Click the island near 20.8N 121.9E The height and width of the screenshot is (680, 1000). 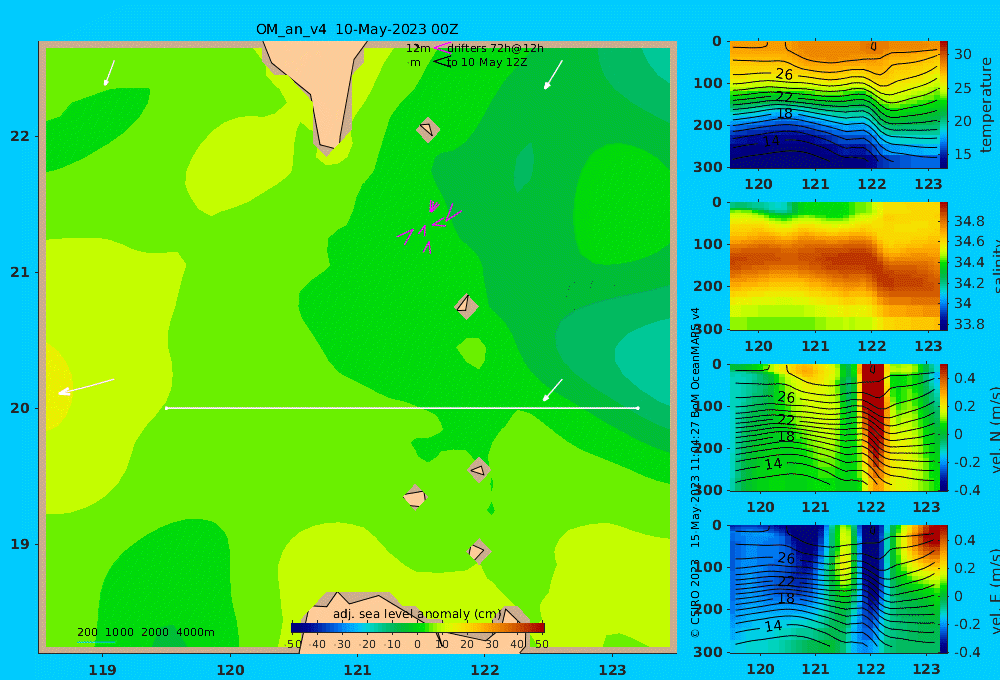click(x=466, y=306)
